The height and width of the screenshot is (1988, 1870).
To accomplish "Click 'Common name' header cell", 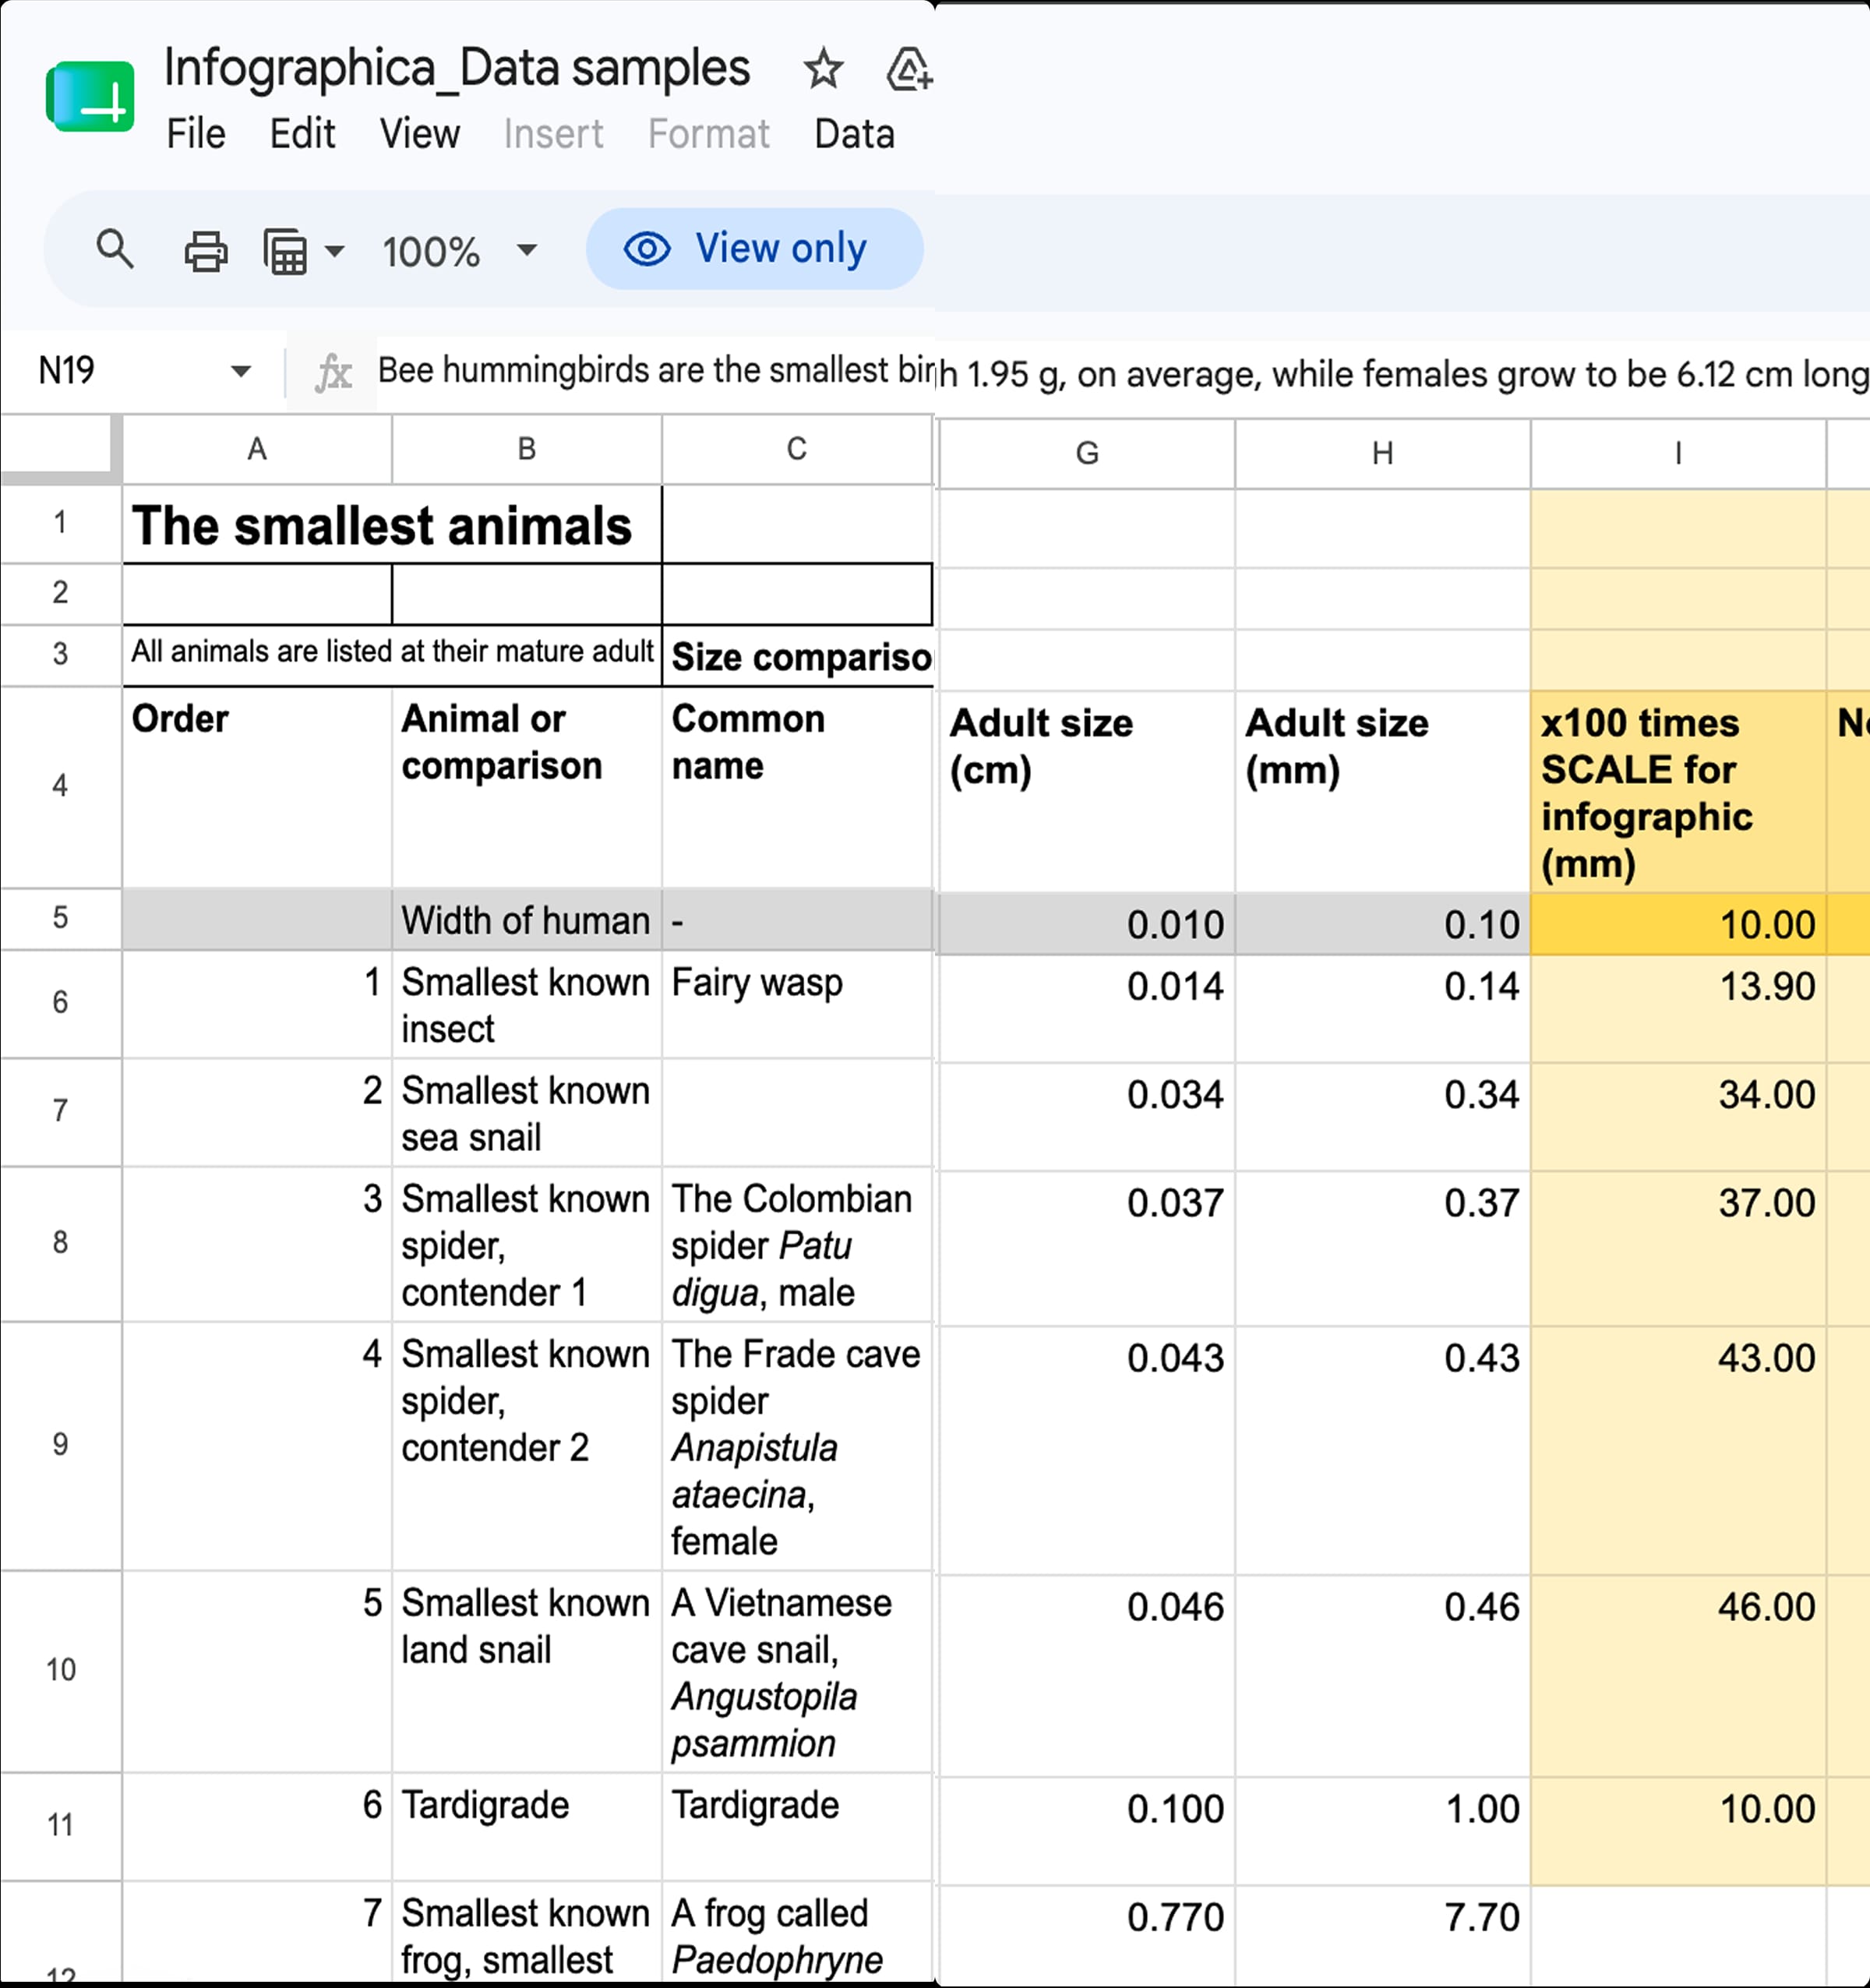I will point(797,787).
